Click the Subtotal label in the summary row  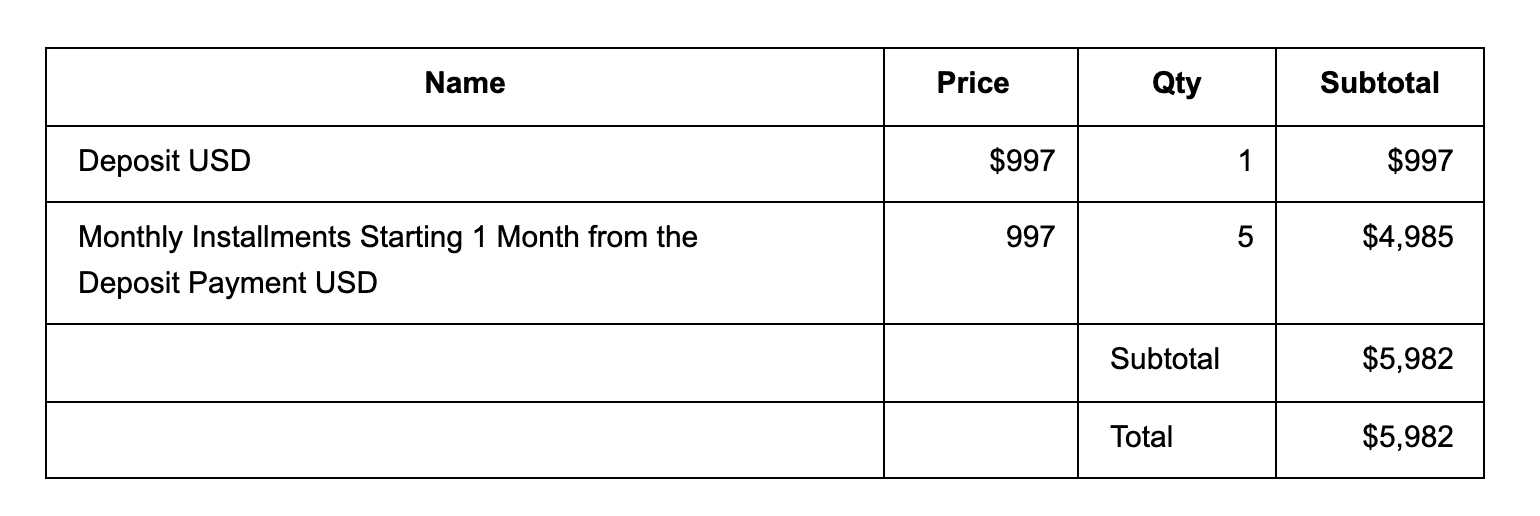pos(1164,359)
